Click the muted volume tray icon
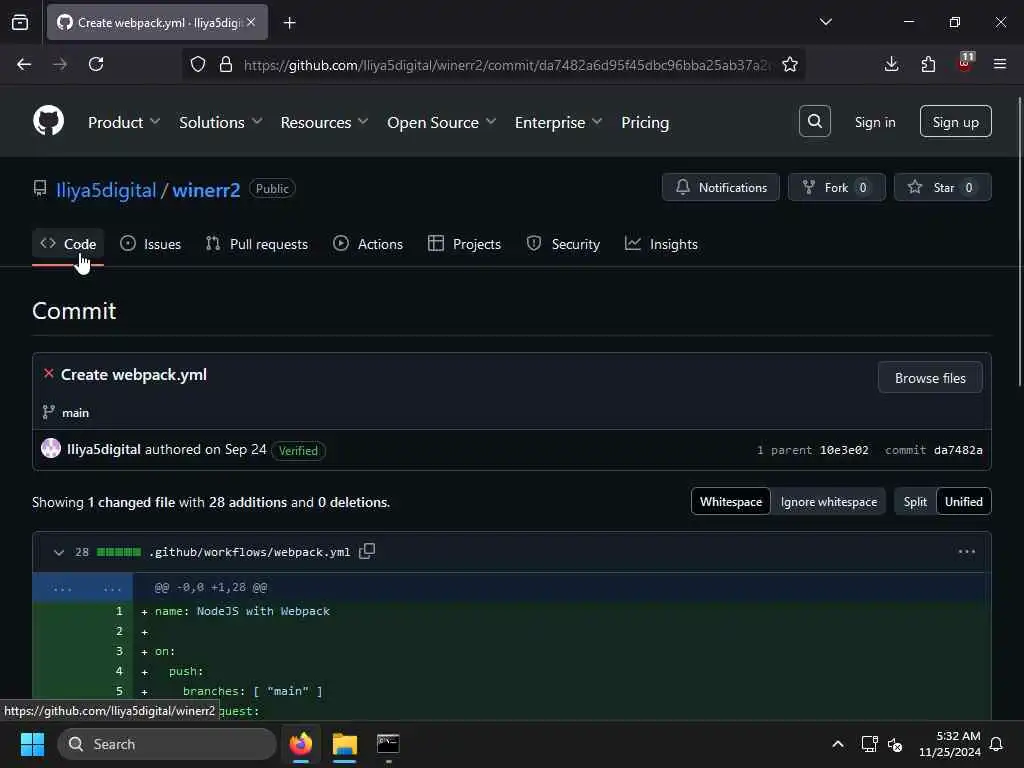This screenshot has width=1024, height=768. pyautogui.click(x=895, y=744)
